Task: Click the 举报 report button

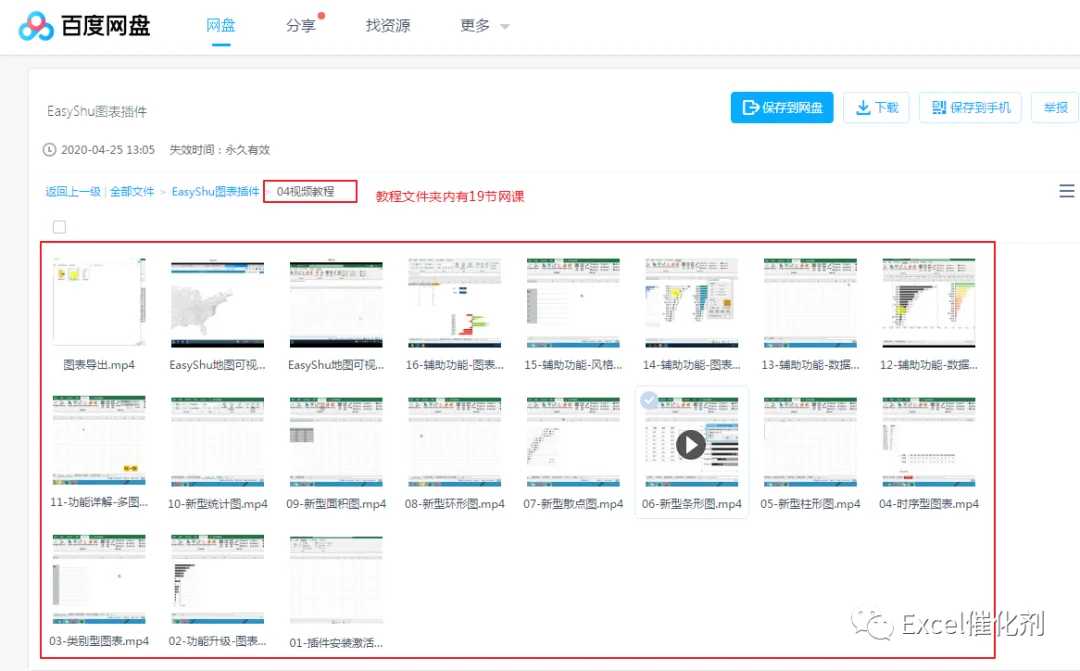Action: point(1055,107)
